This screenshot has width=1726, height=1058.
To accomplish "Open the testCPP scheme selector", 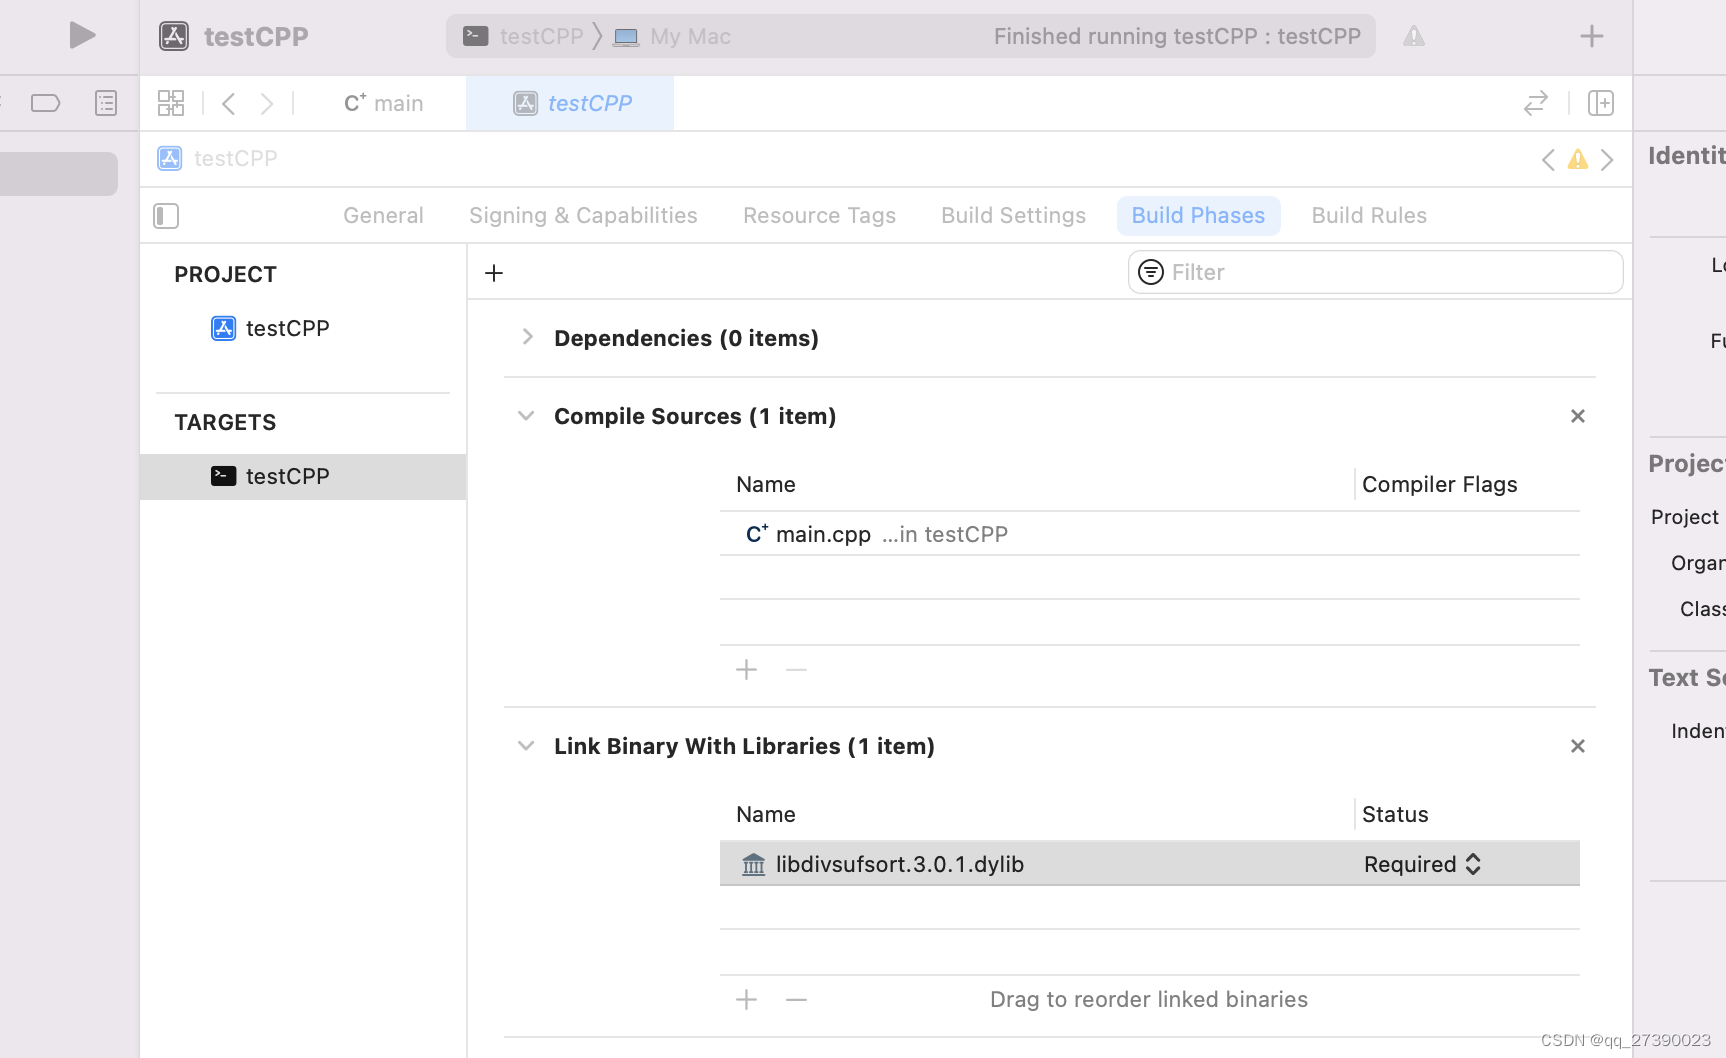I will tap(523, 36).
